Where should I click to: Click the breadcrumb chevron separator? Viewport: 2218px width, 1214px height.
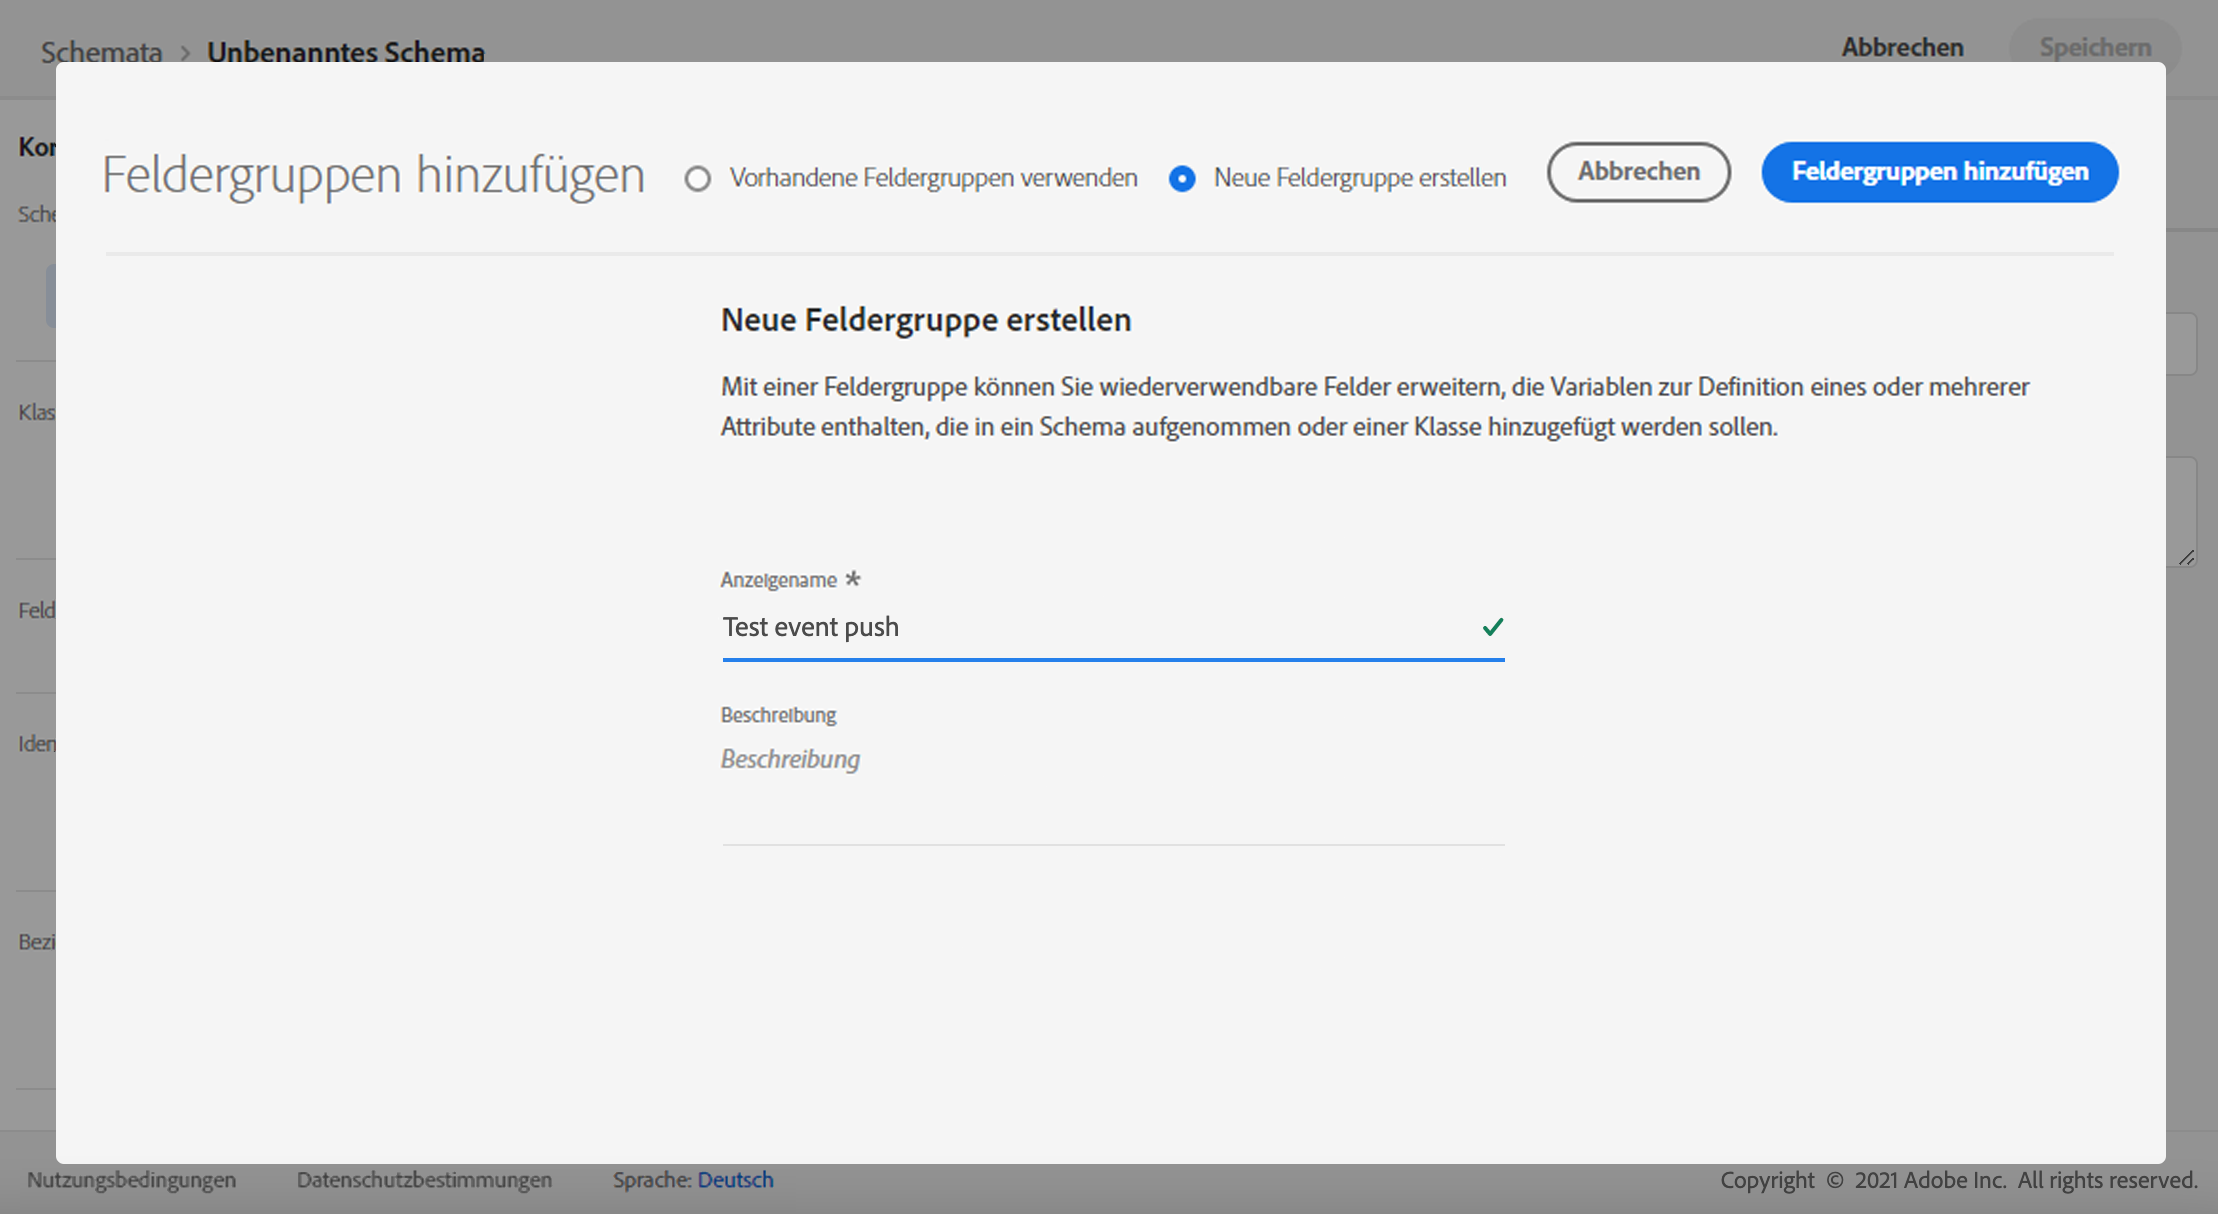[x=185, y=53]
